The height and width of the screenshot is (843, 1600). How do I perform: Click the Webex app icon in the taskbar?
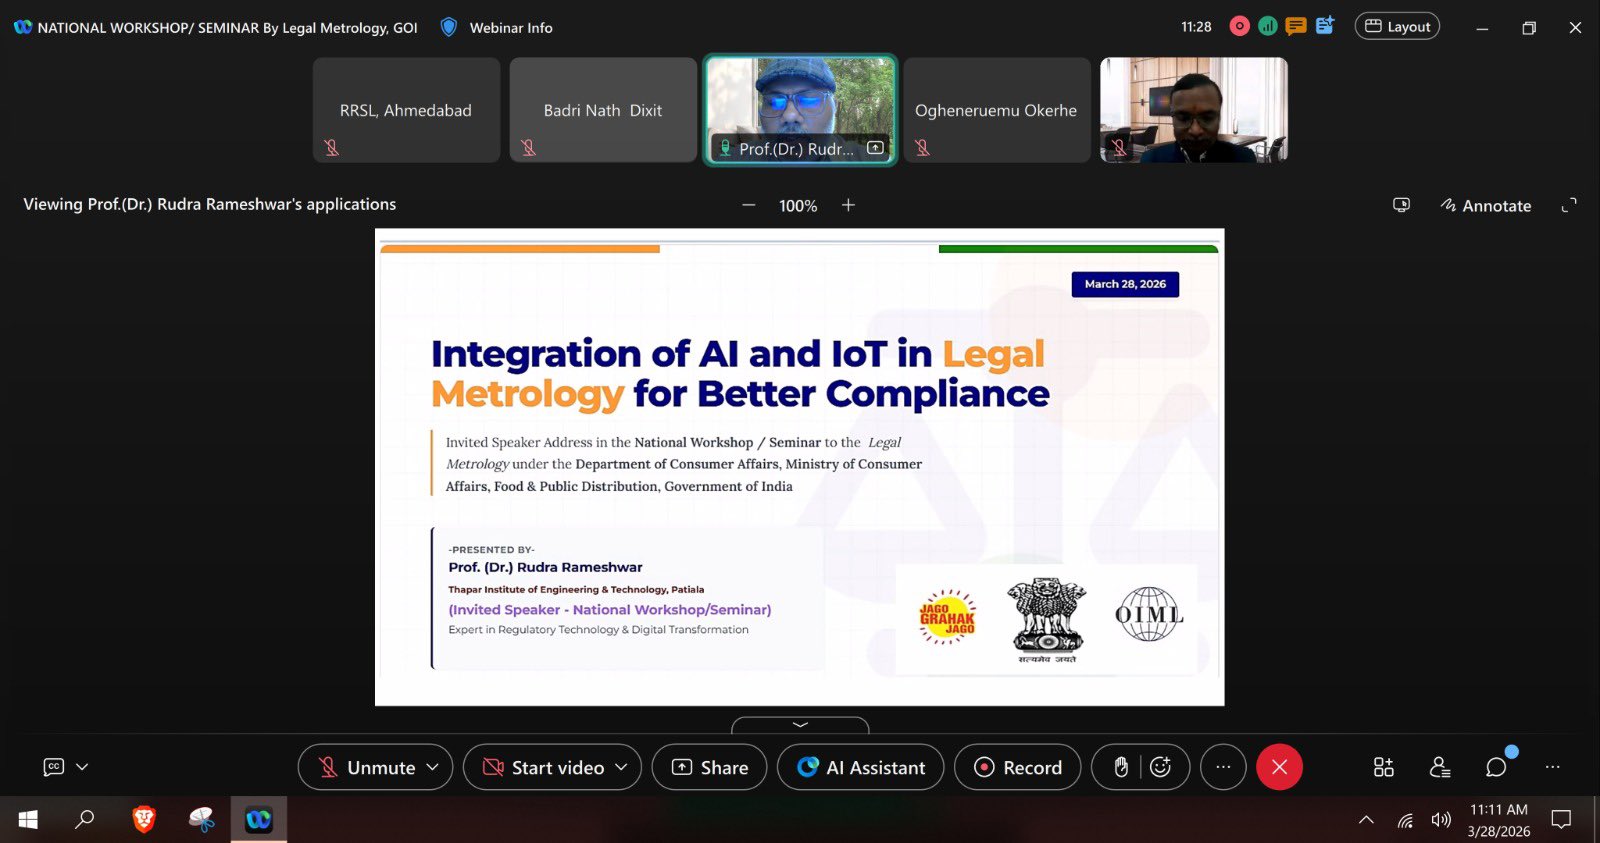click(x=259, y=820)
